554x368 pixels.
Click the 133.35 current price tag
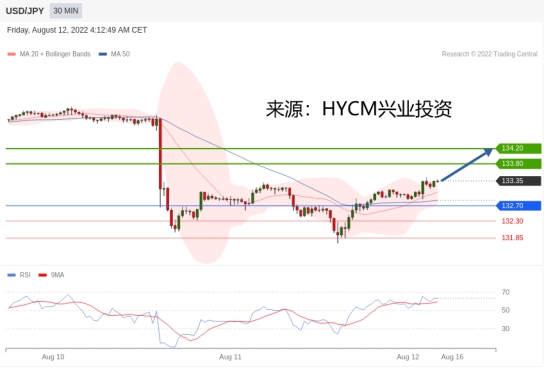(519, 181)
